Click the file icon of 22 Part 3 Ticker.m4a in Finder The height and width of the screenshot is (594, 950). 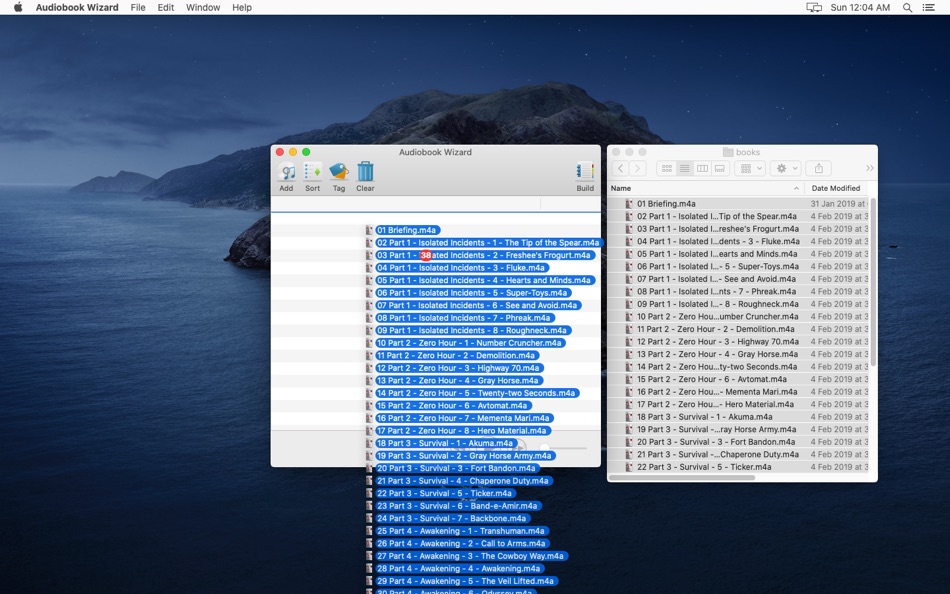point(629,467)
